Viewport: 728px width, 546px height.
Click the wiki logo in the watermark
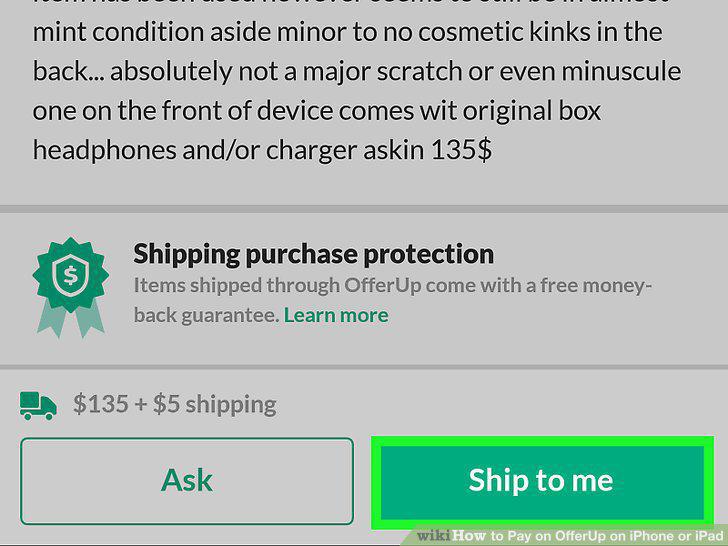pyautogui.click(x=434, y=535)
